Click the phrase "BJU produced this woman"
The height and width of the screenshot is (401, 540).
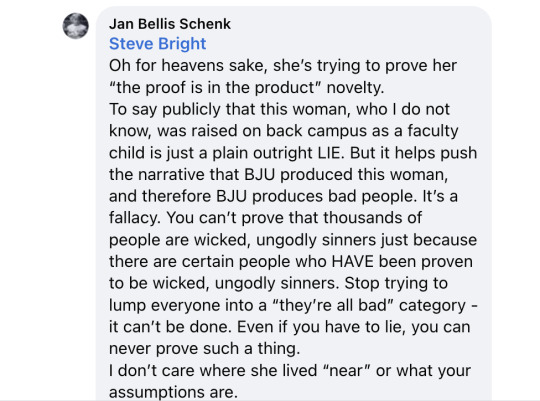tap(344, 175)
